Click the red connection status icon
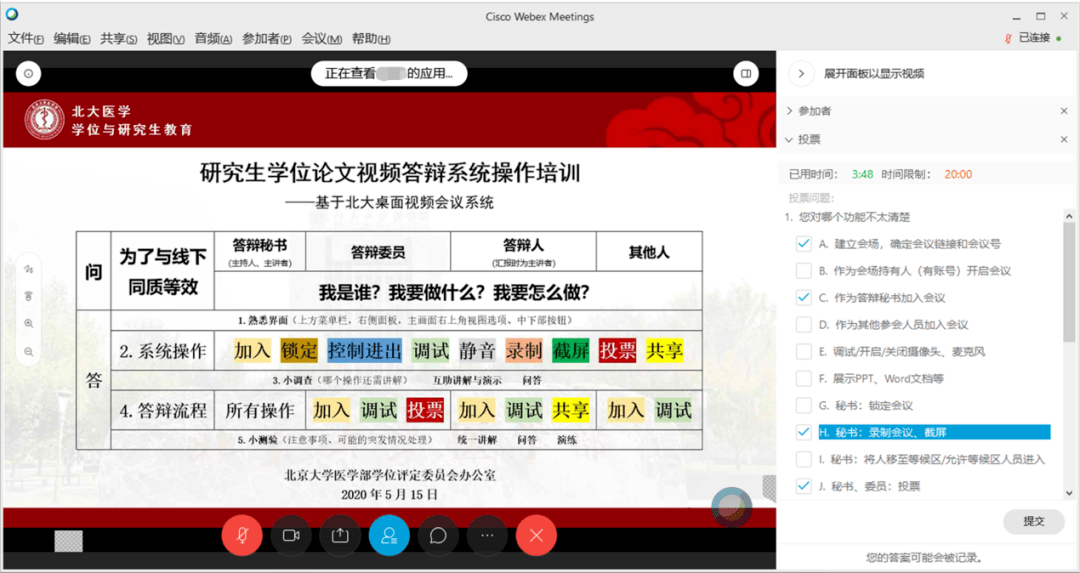 pos(1008,39)
